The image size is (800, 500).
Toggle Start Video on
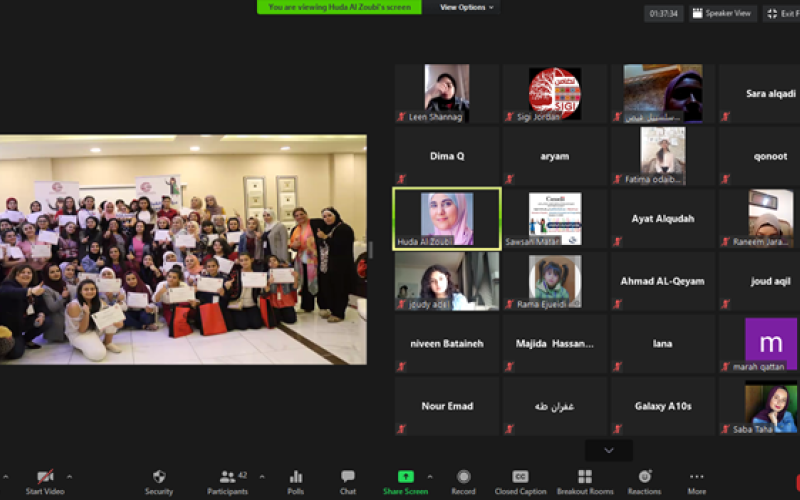(45, 480)
